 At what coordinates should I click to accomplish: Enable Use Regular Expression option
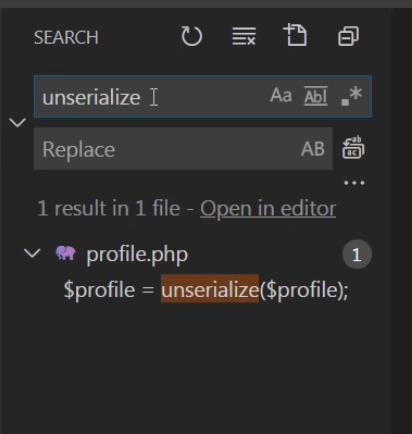(x=352, y=96)
